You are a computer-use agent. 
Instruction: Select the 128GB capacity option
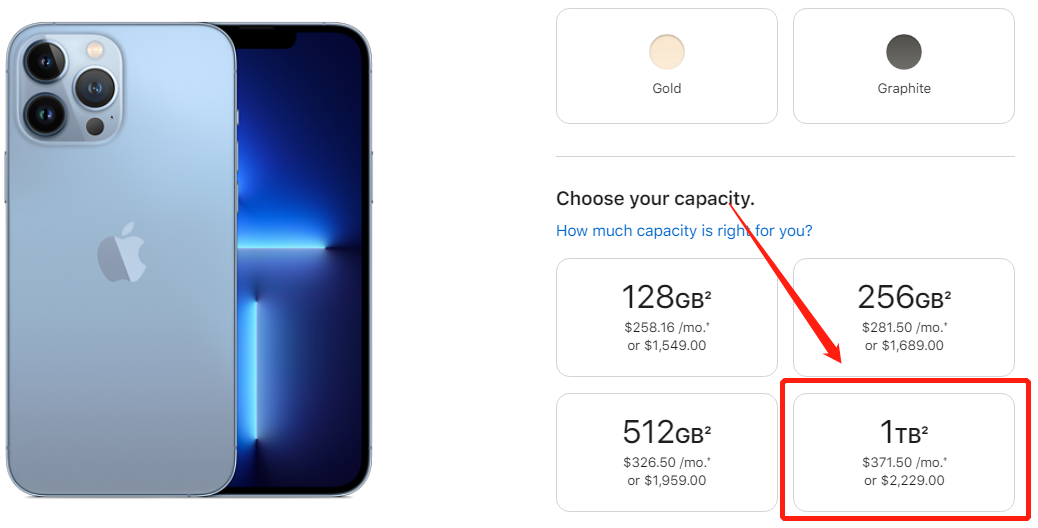point(667,318)
